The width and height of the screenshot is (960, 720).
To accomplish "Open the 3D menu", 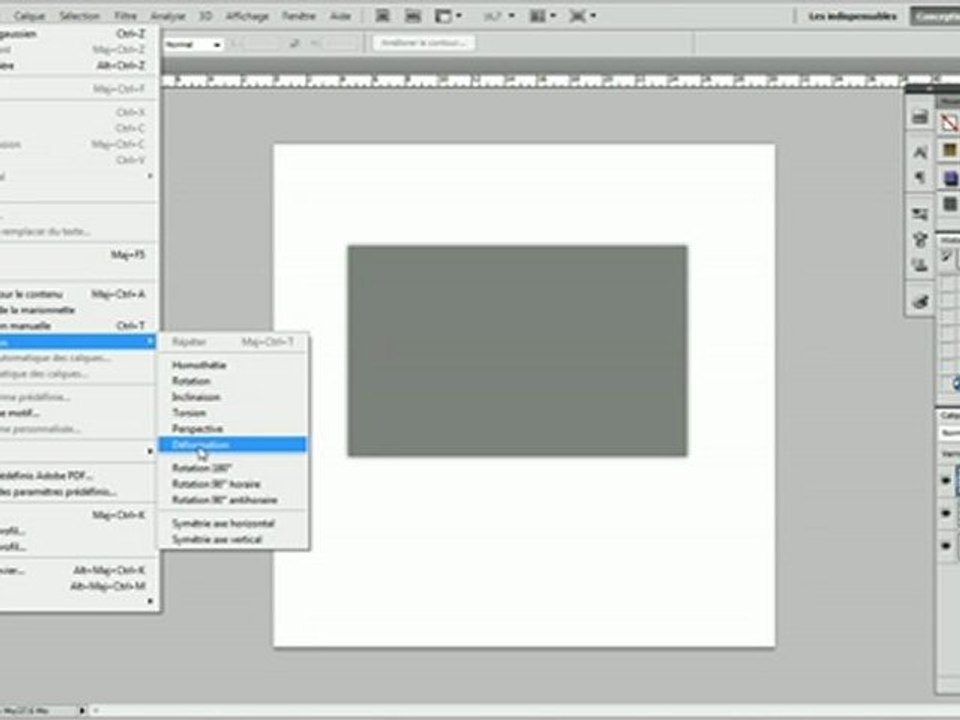I will [x=205, y=16].
